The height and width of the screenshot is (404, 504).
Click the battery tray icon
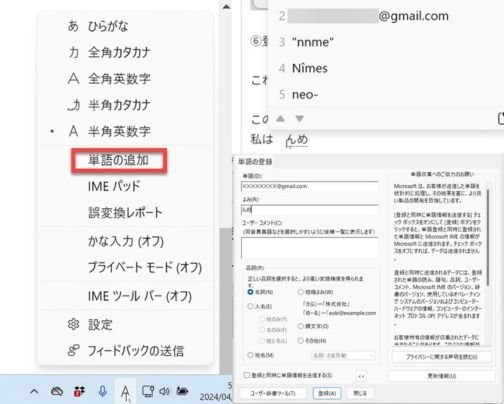pyautogui.click(x=182, y=391)
